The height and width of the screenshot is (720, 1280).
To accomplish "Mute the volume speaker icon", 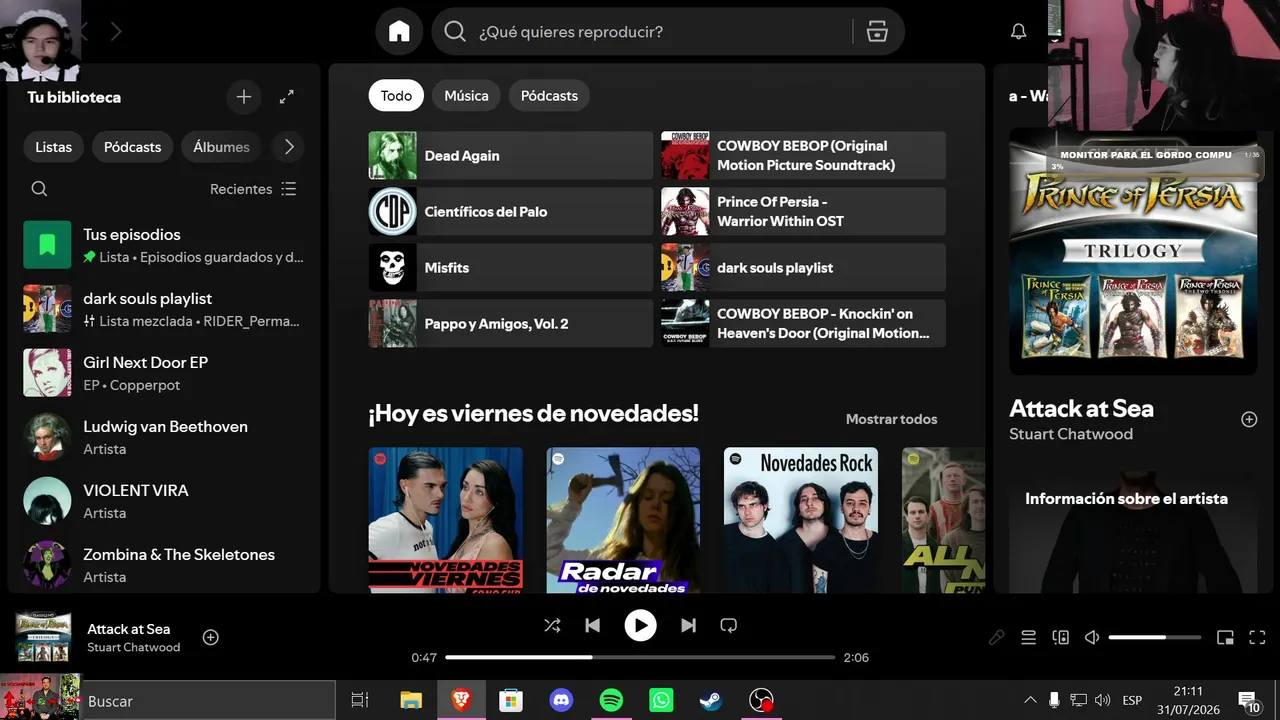I will click(1092, 638).
